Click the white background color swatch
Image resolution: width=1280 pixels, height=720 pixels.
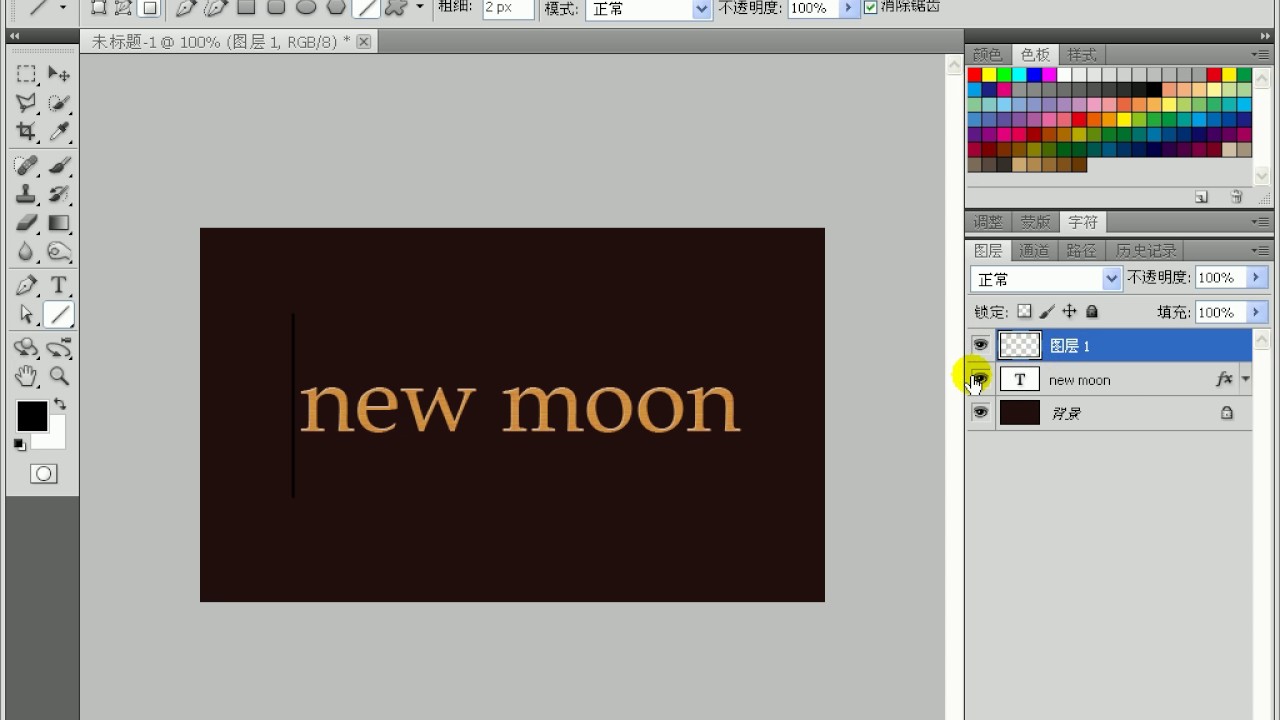tap(56, 438)
